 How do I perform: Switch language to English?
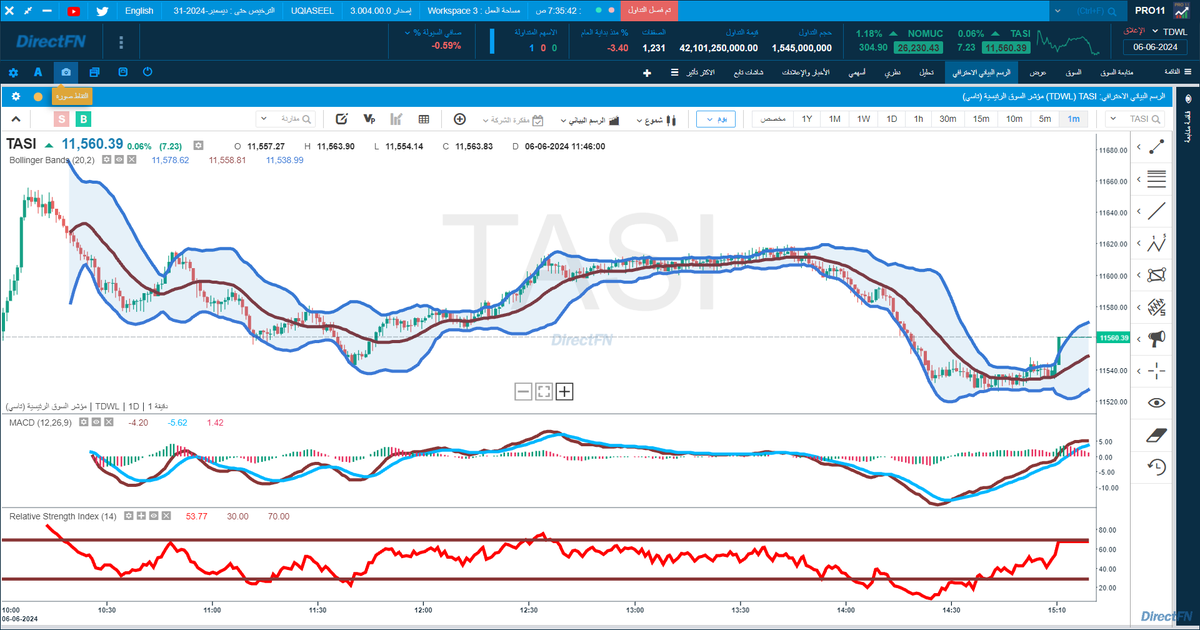pyautogui.click(x=140, y=10)
